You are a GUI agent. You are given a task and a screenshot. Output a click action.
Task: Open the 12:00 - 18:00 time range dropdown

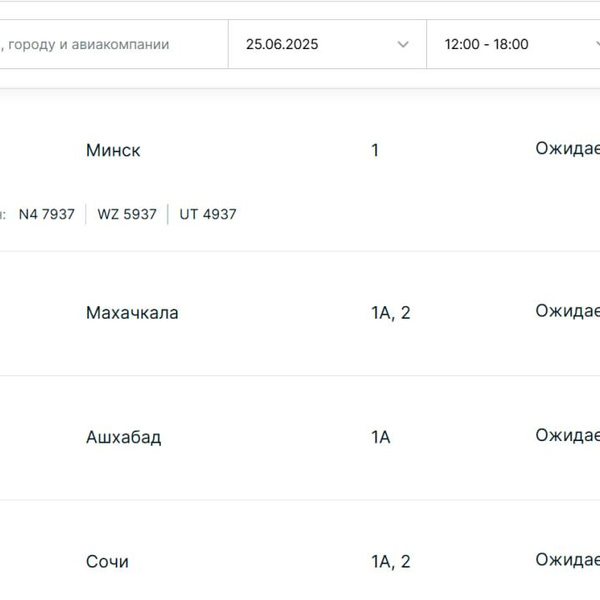coord(510,44)
